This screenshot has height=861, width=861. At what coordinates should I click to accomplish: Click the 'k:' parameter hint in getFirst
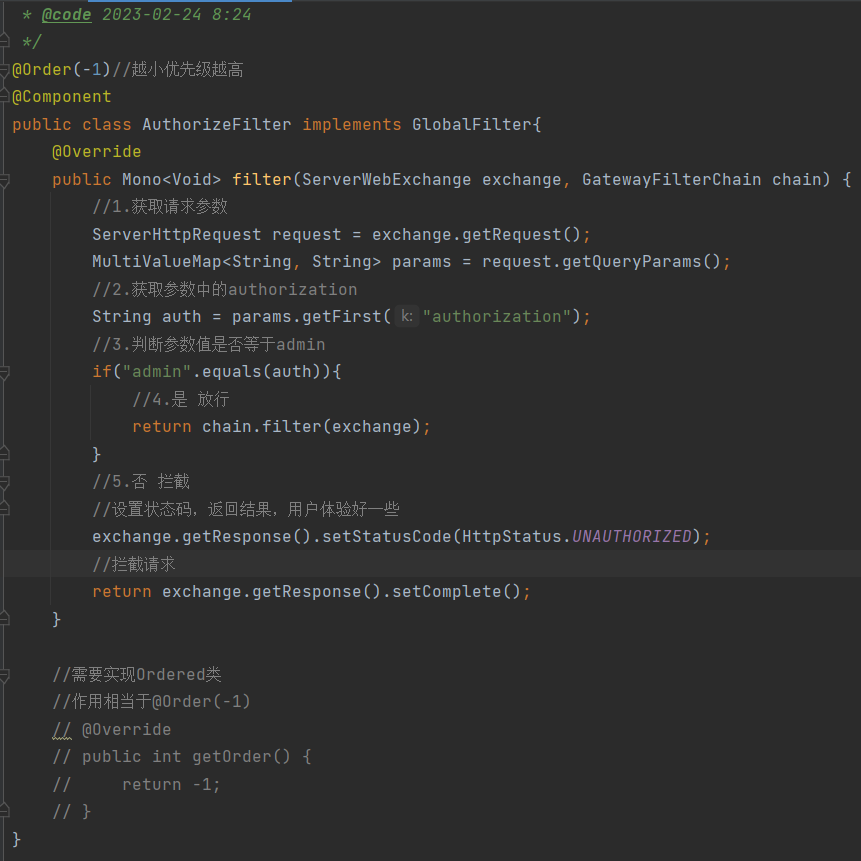pyautogui.click(x=407, y=316)
